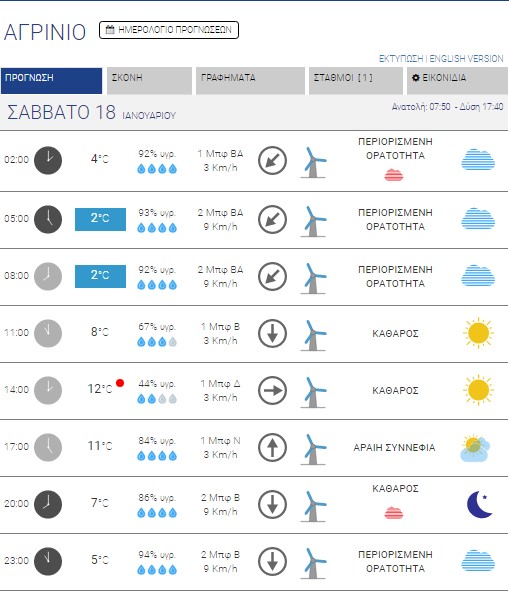This screenshot has height=591, width=509.
Task: Click the wind direction arrow at 14:00
Action: (x=272, y=390)
